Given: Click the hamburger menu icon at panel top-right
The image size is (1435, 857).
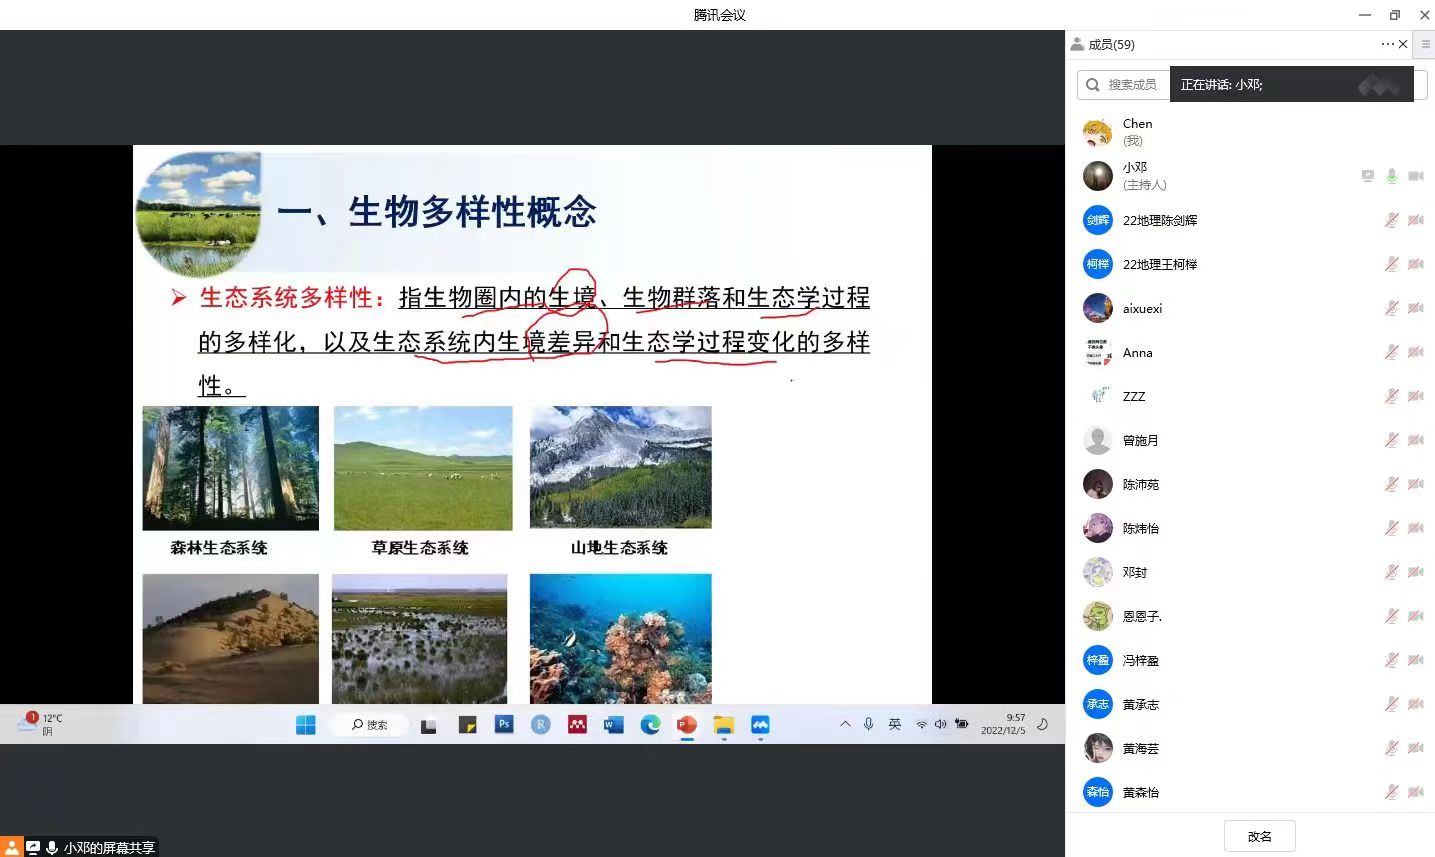Looking at the screenshot, I should 1425,44.
